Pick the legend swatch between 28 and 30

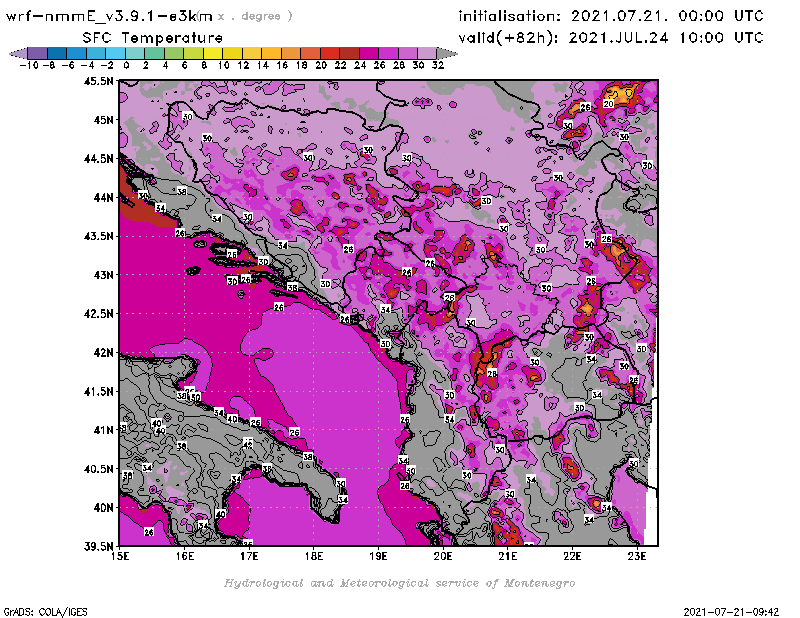tap(407, 54)
